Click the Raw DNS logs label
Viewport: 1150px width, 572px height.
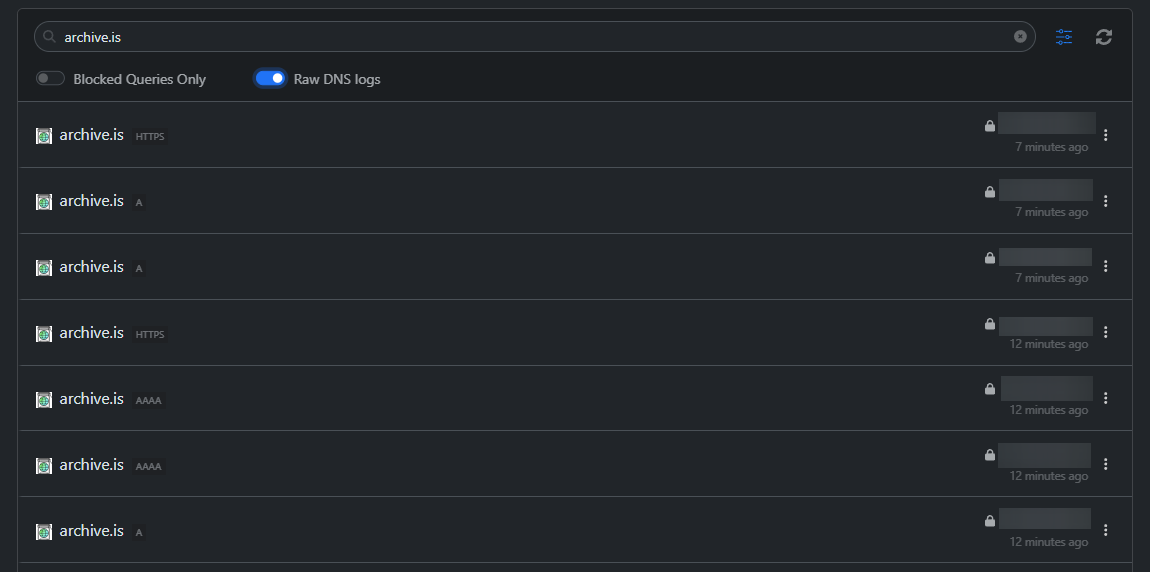point(337,79)
